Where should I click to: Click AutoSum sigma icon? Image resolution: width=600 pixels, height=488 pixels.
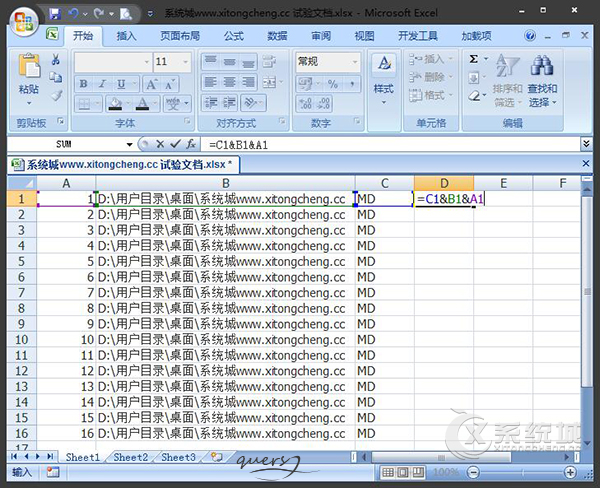tap(474, 59)
